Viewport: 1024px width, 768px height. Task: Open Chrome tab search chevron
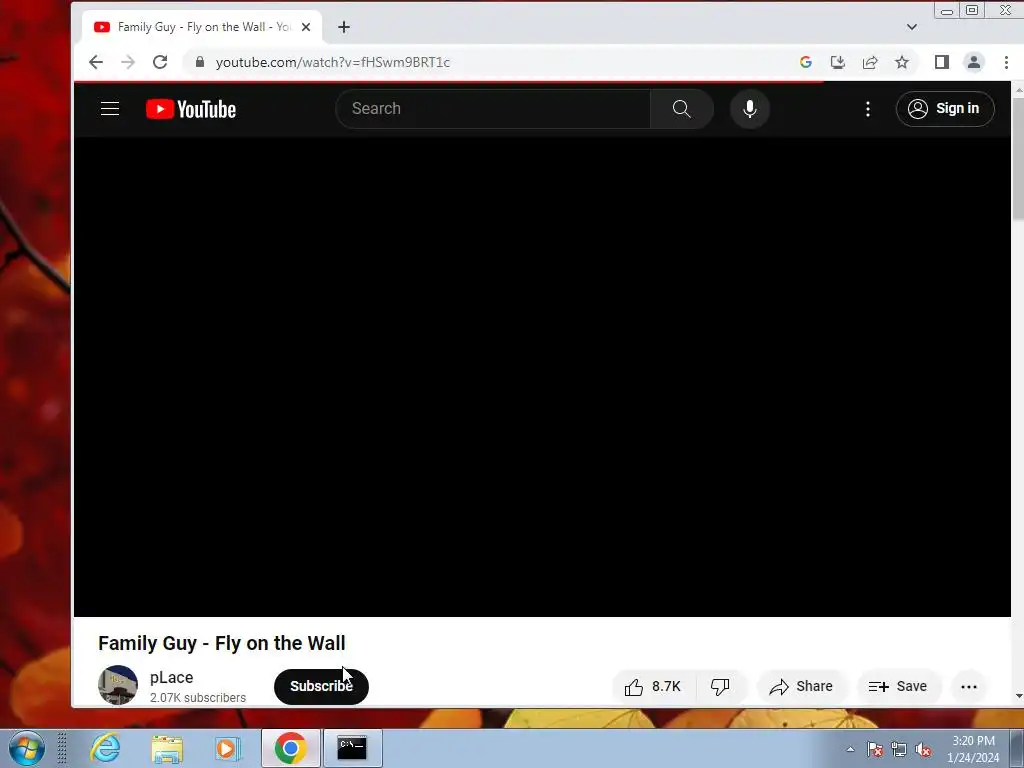[912, 27]
